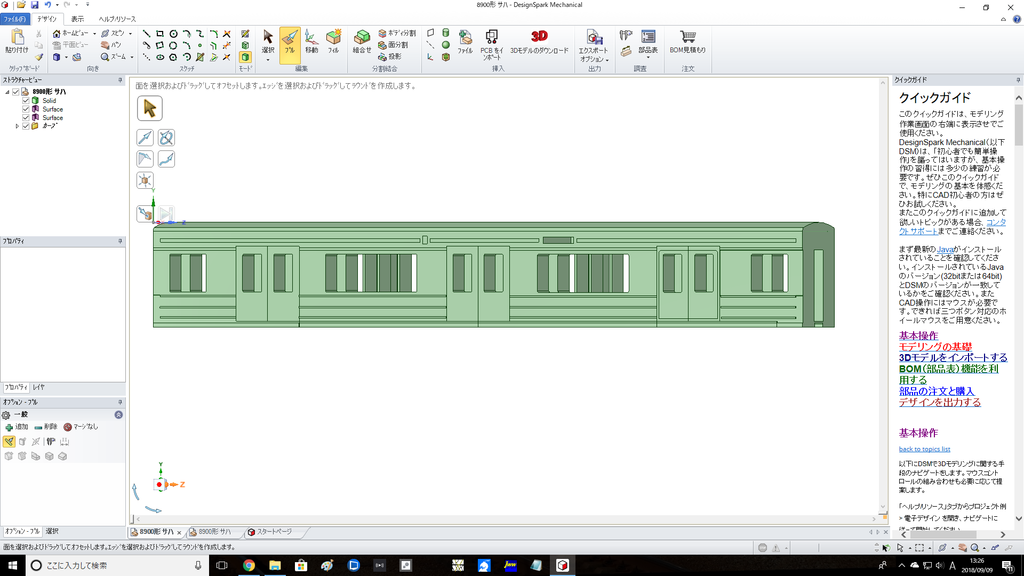Toggle visibility checkbox of Solid
This screenshot has width=1024, height=576.
point(25,101)
